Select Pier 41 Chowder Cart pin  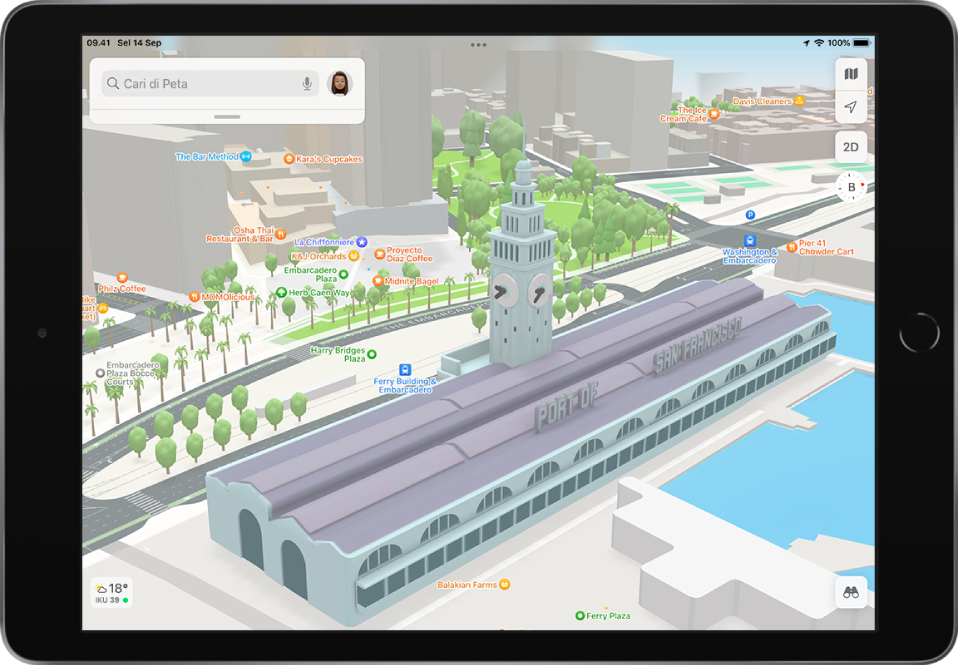tap(790, 243)
